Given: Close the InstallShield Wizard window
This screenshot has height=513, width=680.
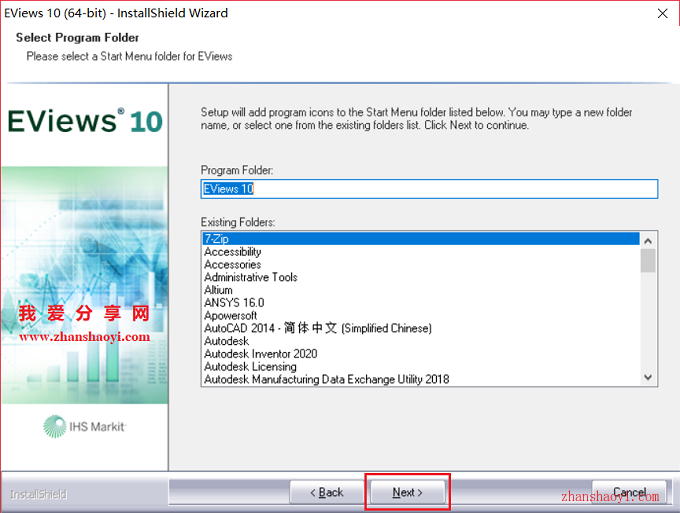Looking at the screenshot, I should click(662, 13).
